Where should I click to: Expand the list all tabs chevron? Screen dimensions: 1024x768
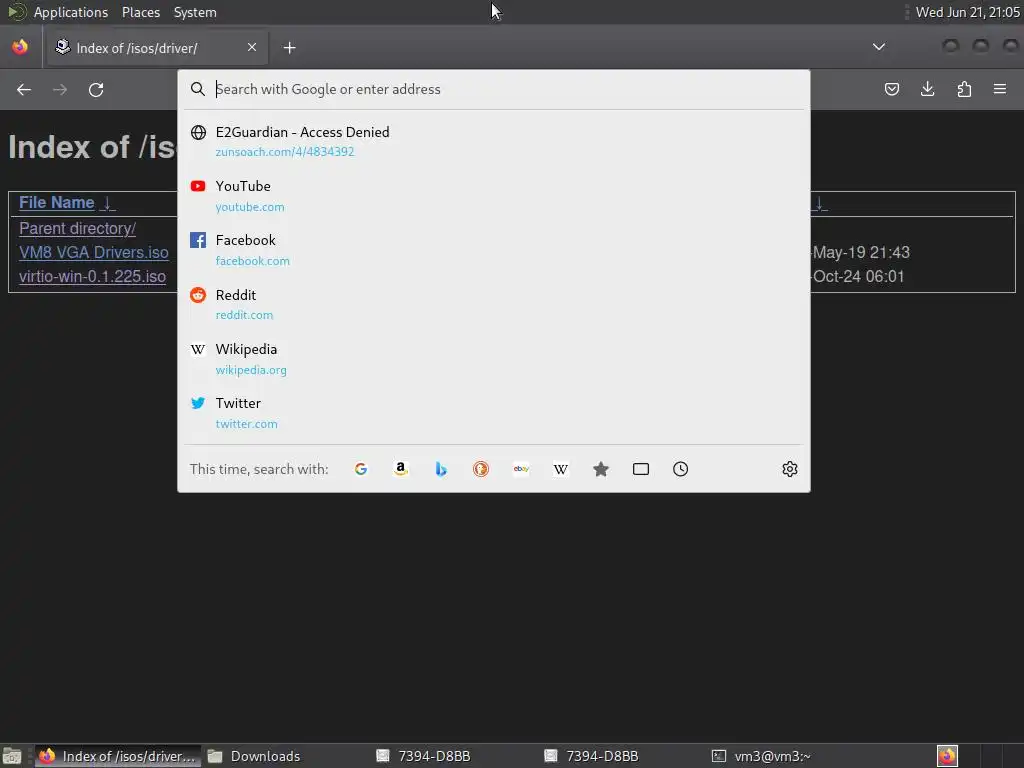pos(879,47)
